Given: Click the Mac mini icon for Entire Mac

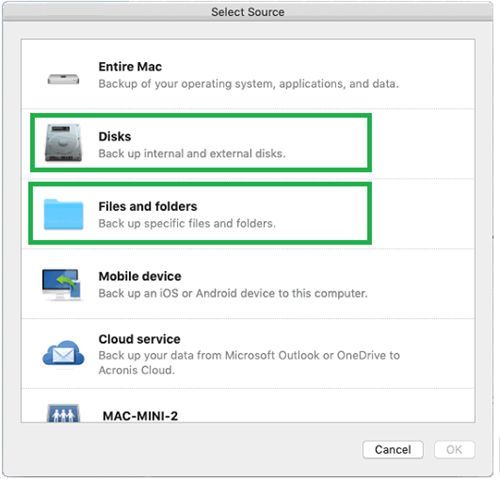Looking at the screenshot, I should tap(63, 80).
